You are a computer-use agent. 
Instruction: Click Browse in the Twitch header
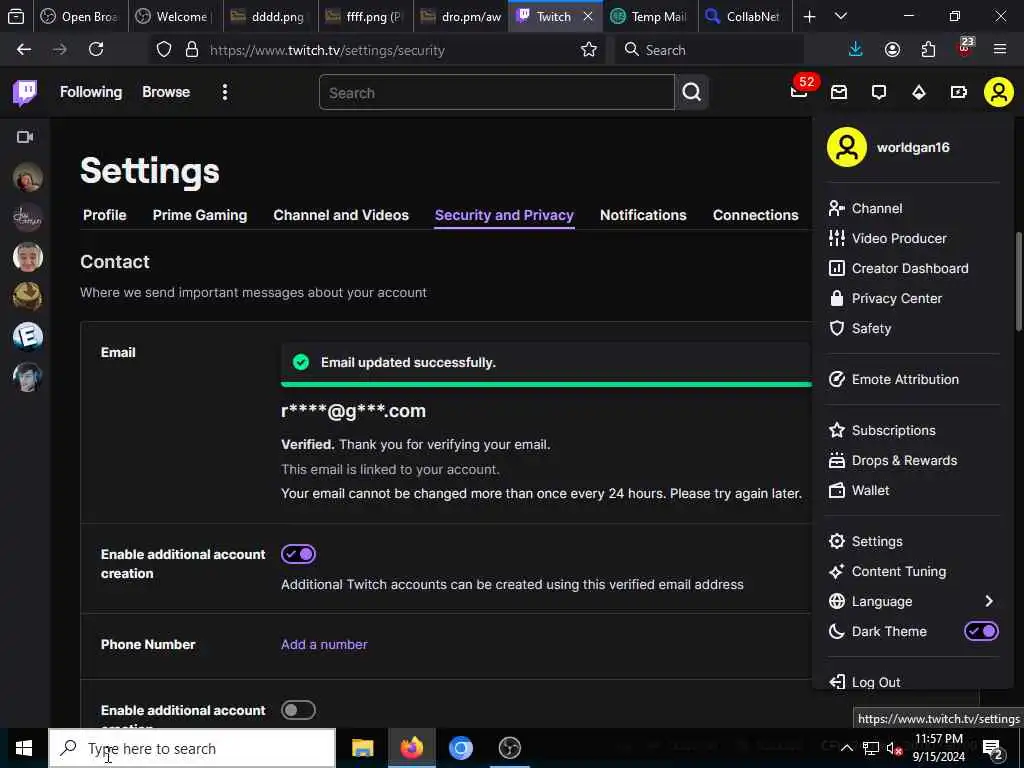tap(166, 92)
